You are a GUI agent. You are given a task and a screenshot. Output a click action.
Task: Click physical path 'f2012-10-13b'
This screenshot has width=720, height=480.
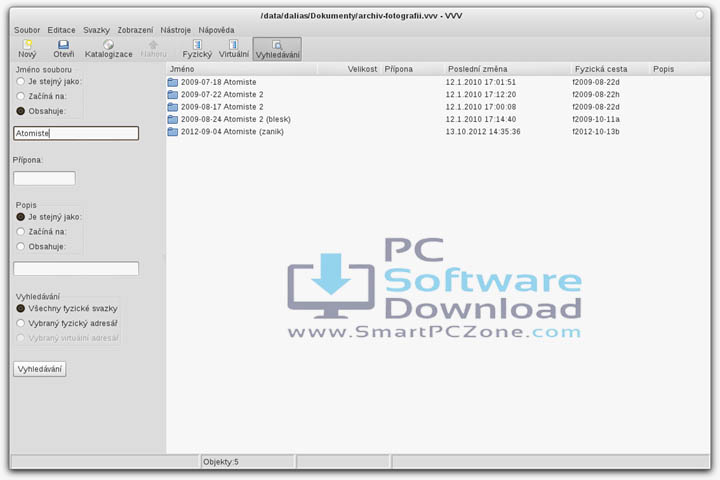[596, 132]
